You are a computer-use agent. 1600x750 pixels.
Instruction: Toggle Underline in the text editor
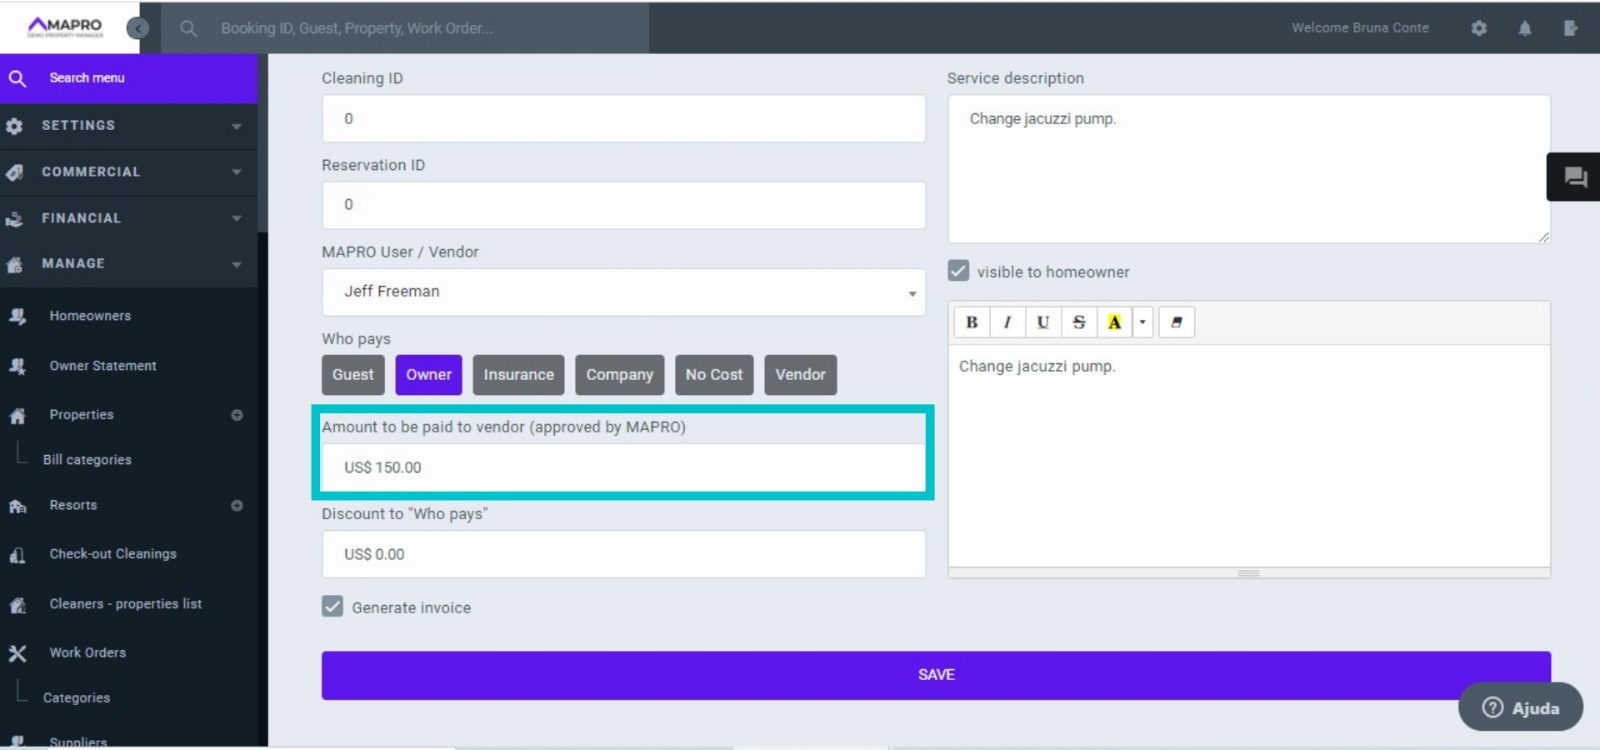(1043, 322)
